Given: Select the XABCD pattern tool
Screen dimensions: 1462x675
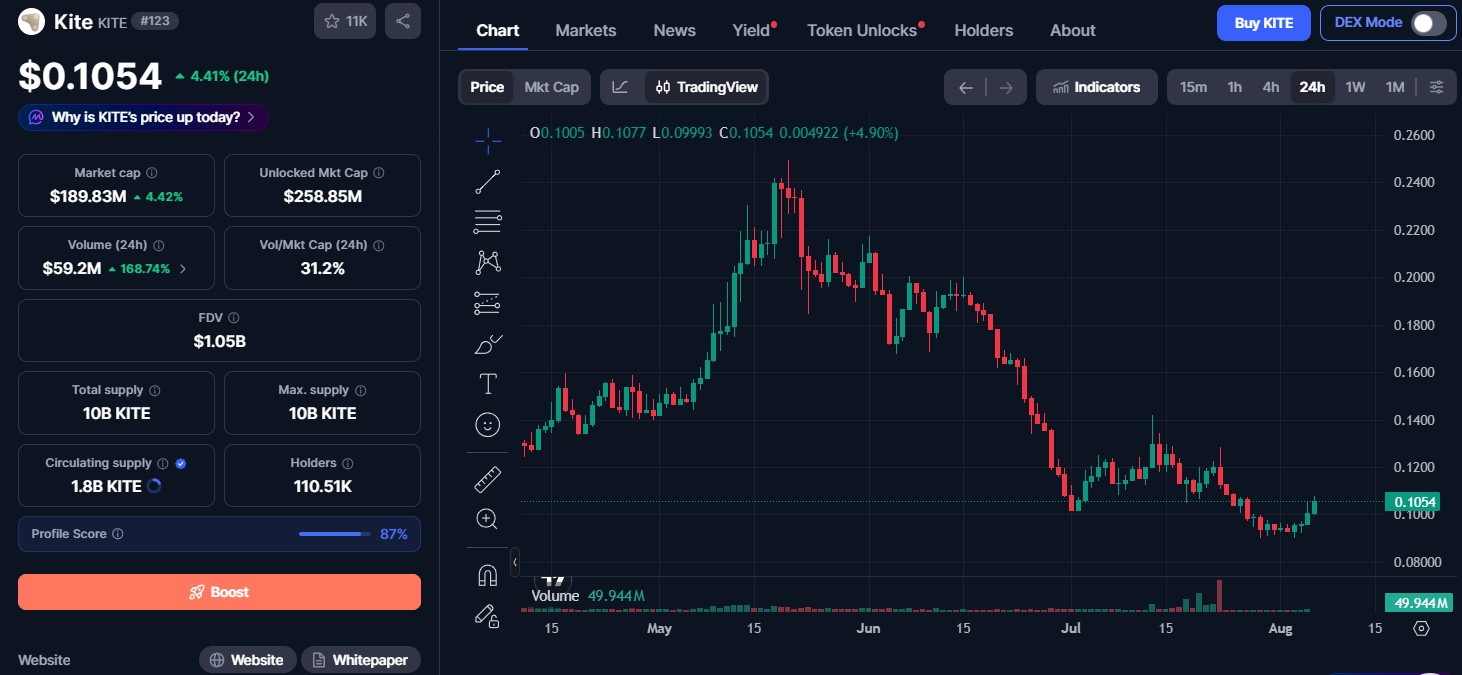Looking at the screenshot, I should click(488, 262).
